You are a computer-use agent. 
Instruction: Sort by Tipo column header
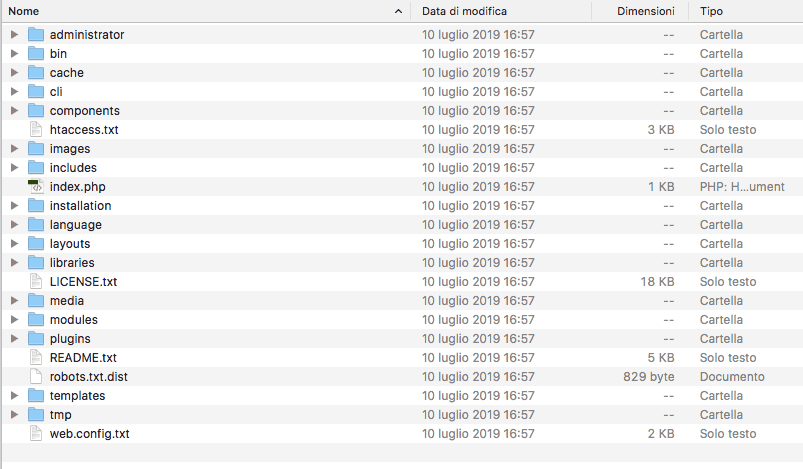coord(712,11)
